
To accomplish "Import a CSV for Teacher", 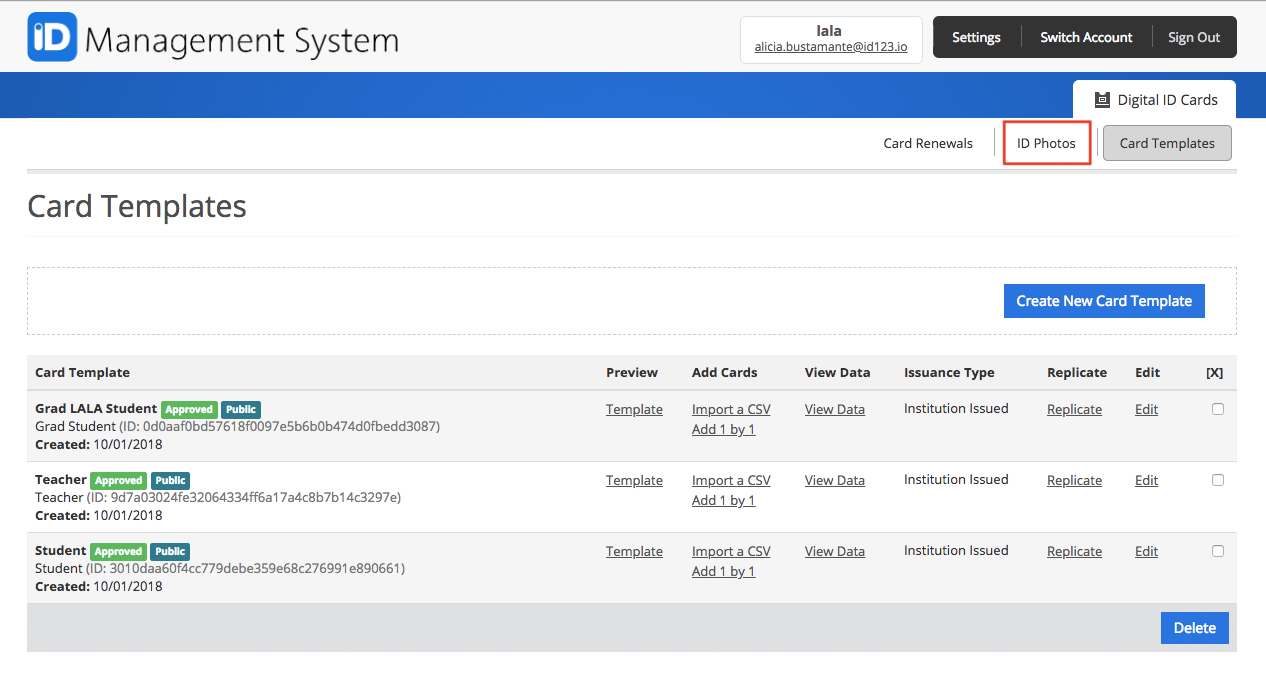I will coord(731,480).
